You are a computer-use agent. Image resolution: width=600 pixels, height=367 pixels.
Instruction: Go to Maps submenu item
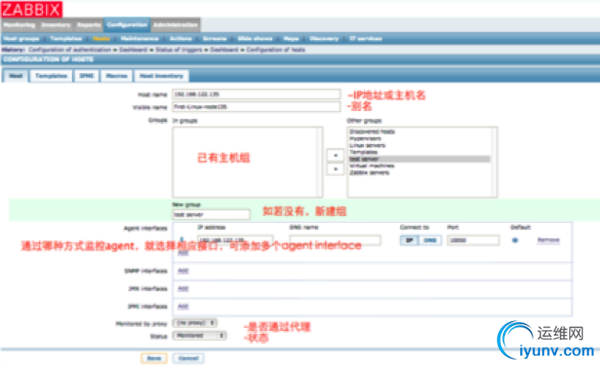[291, 39]
